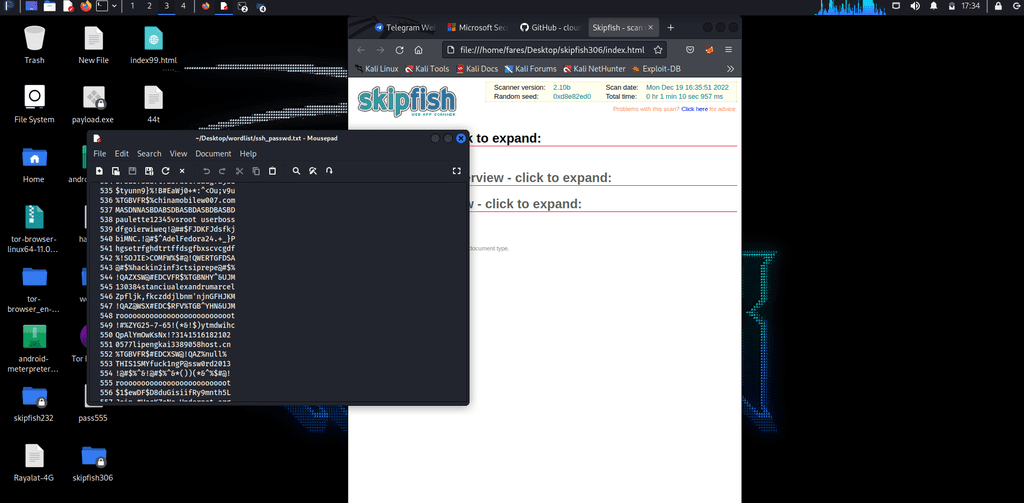Open the Kali NetHunter bookmark

click(594, 69)
